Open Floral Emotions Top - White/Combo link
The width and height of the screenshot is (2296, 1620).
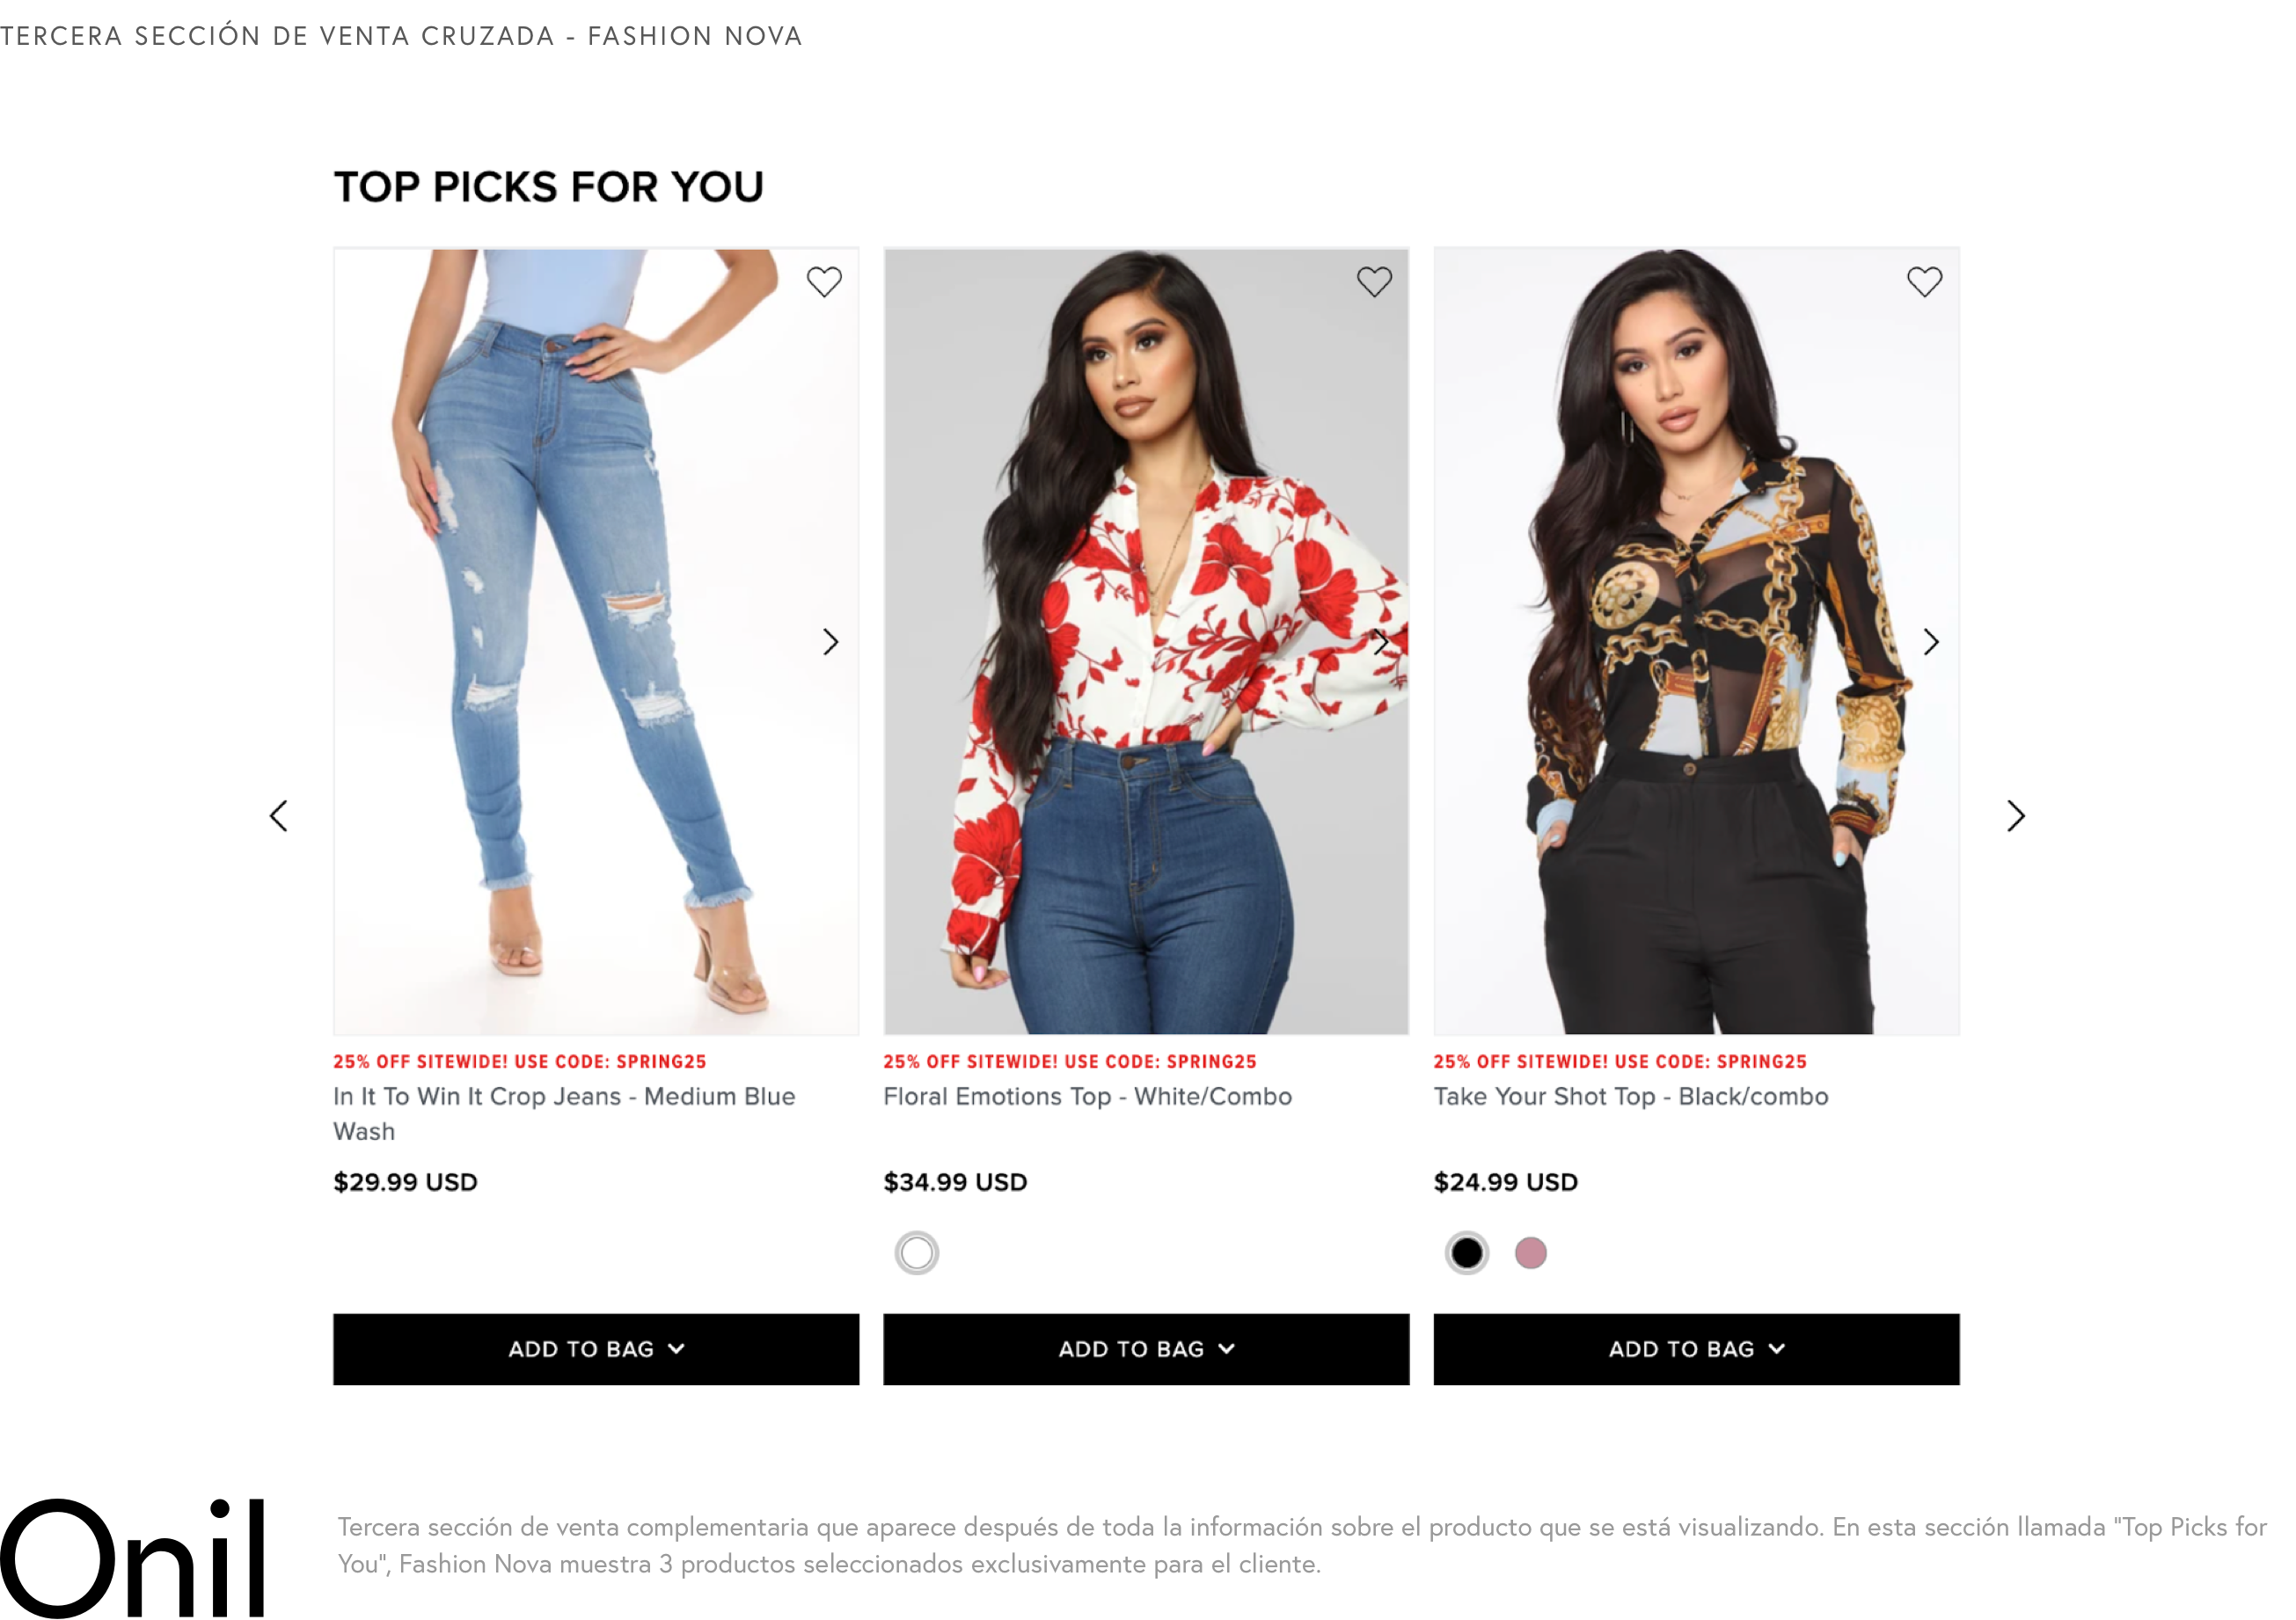[x=1088, y=1097]
